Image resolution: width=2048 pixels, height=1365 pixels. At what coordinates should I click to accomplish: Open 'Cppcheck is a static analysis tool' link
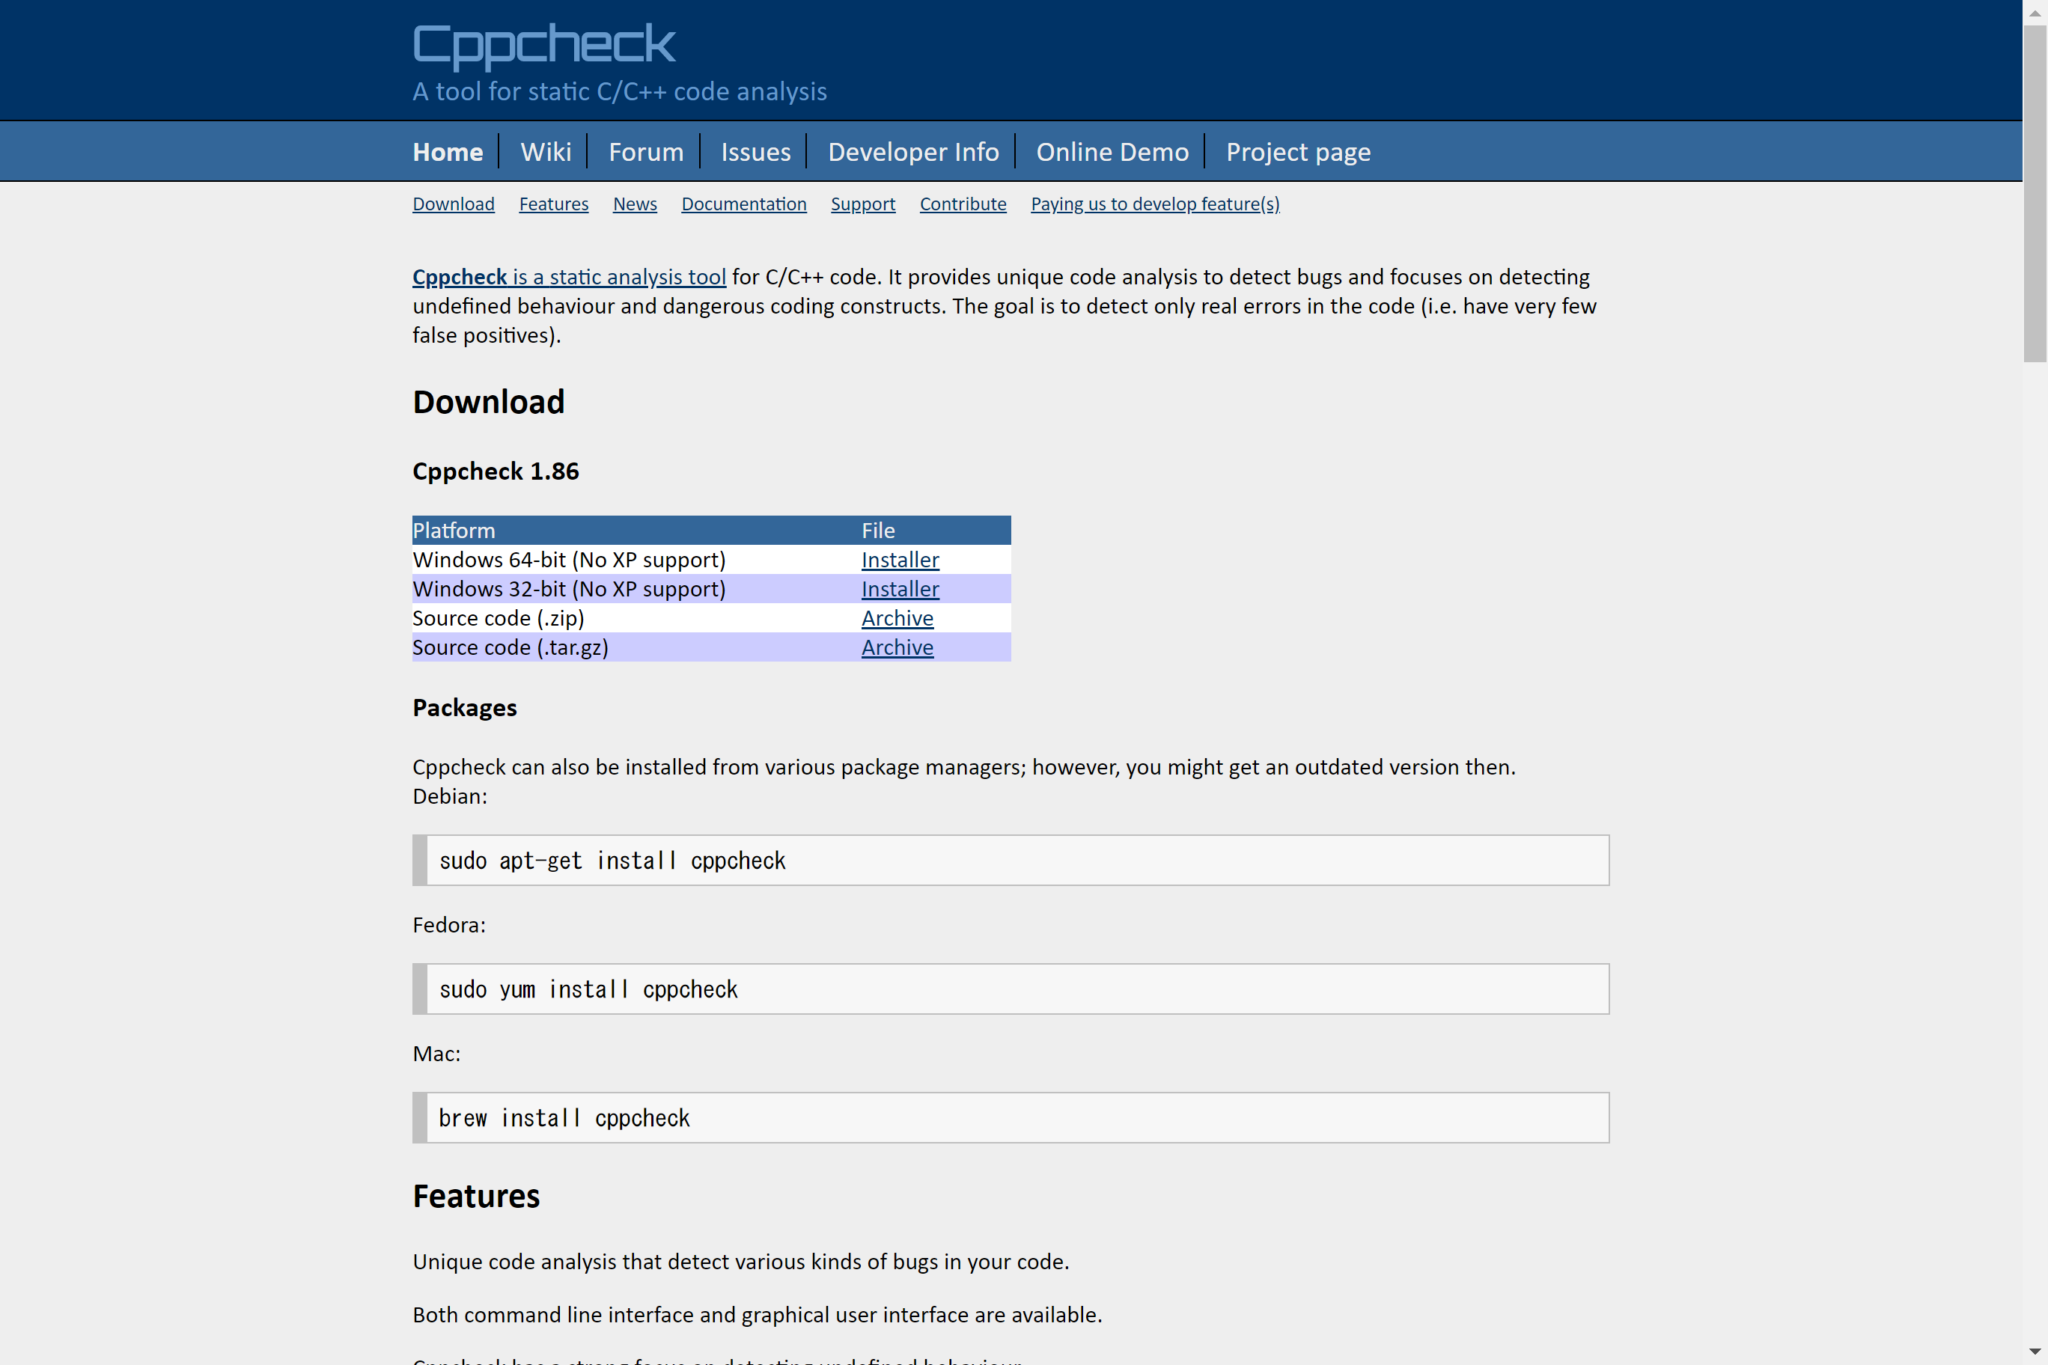[x=568, y=276]
